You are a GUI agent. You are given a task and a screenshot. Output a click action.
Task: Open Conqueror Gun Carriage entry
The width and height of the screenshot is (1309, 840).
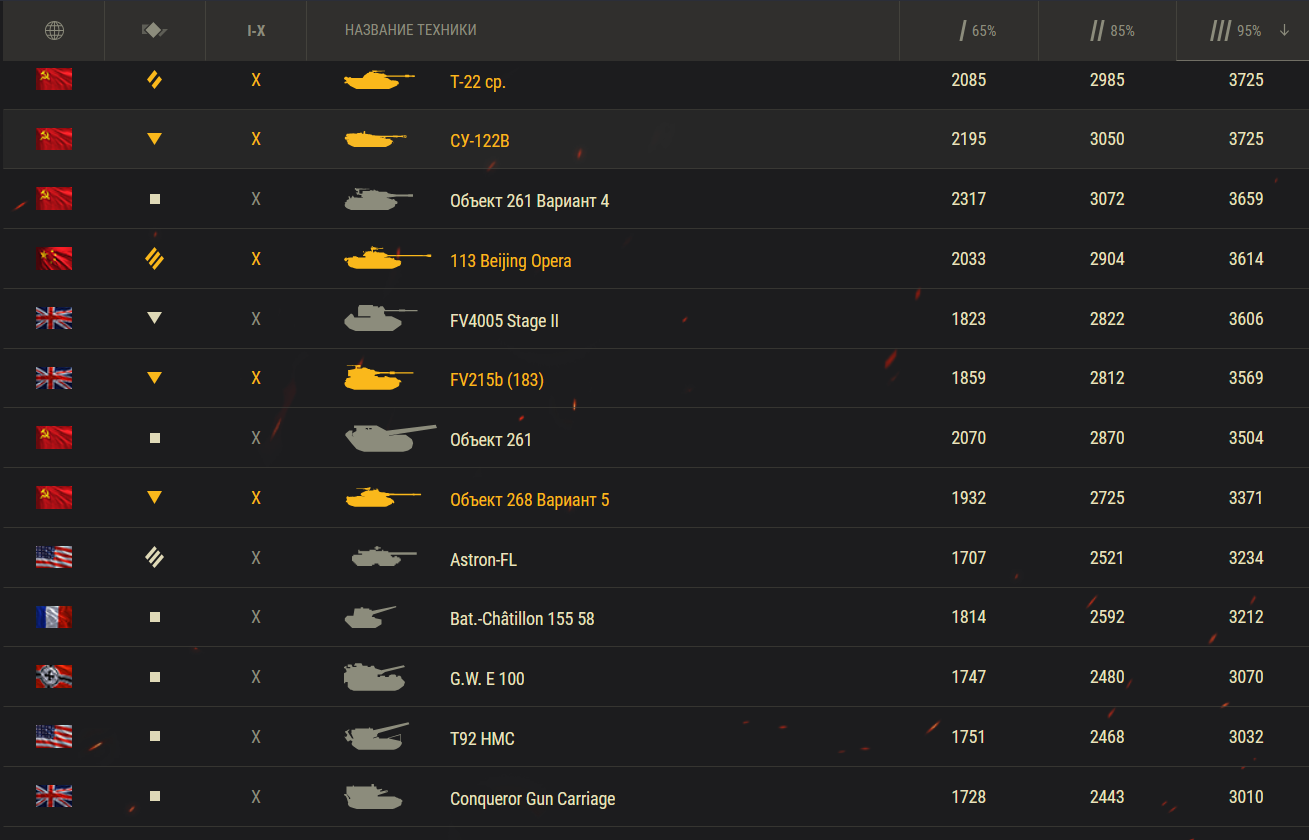(x=532, y=799)
